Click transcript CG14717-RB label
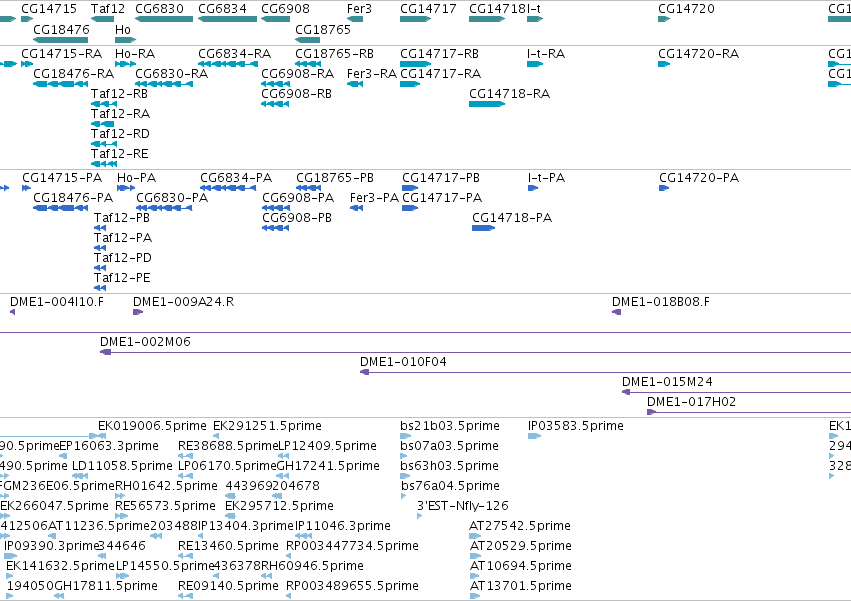Viewport: 851px width, 601px height. click(x=439, y=54)
